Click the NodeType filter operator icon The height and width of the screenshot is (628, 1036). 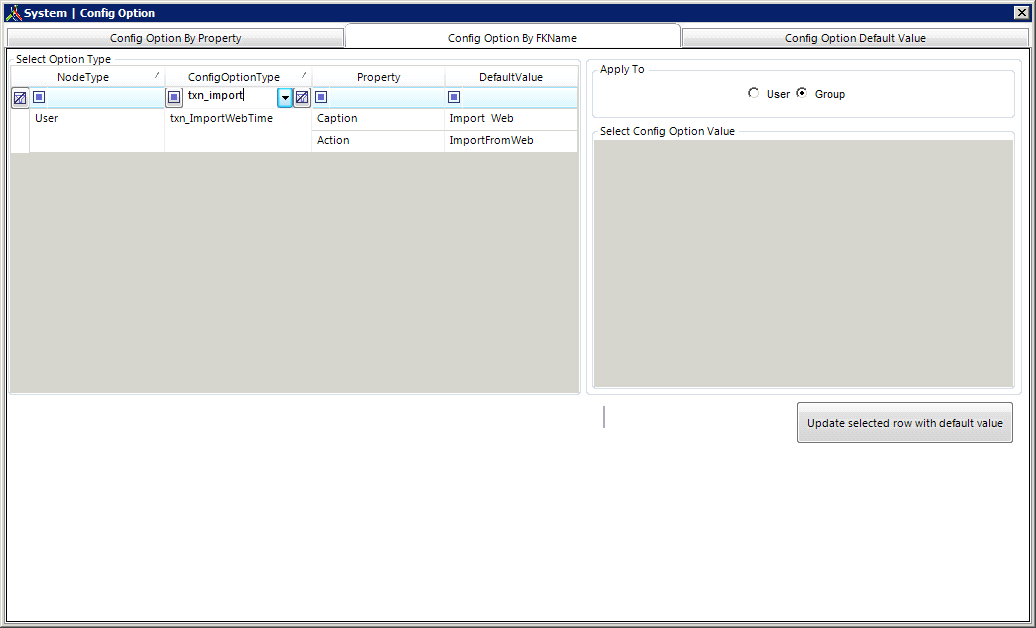pyautogui.click(x=39, y=97)
